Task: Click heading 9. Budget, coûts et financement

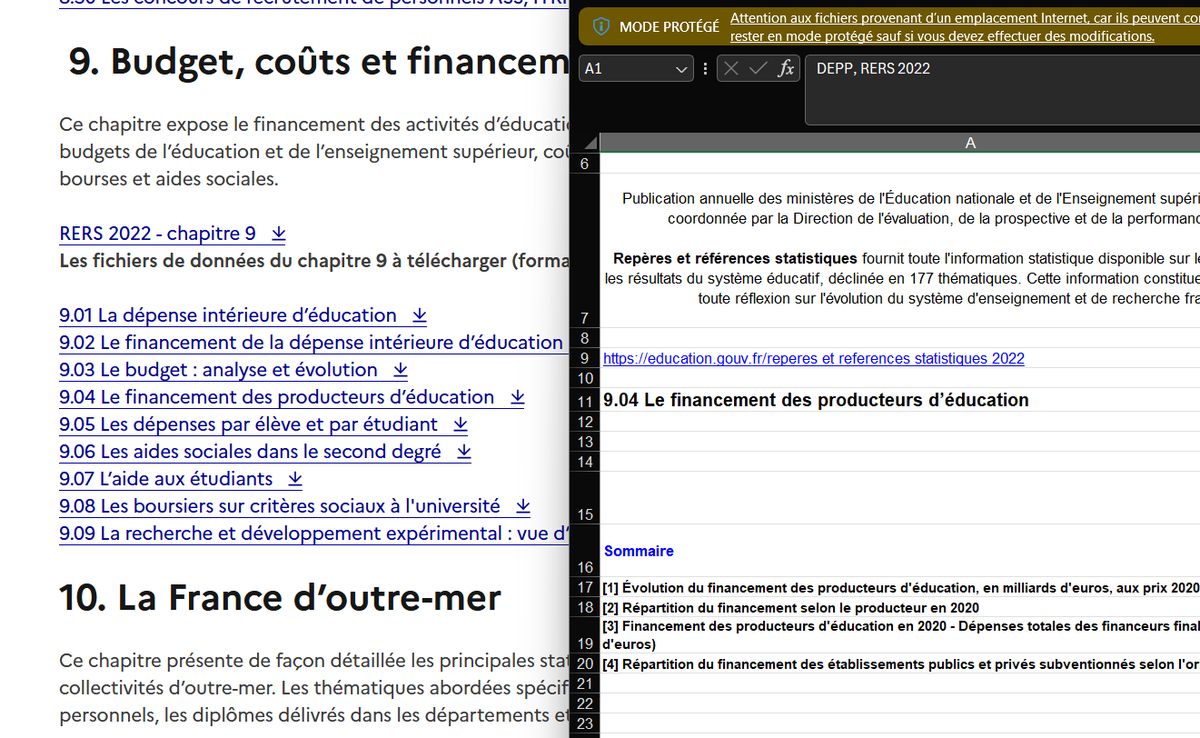Action: [318, 62]
